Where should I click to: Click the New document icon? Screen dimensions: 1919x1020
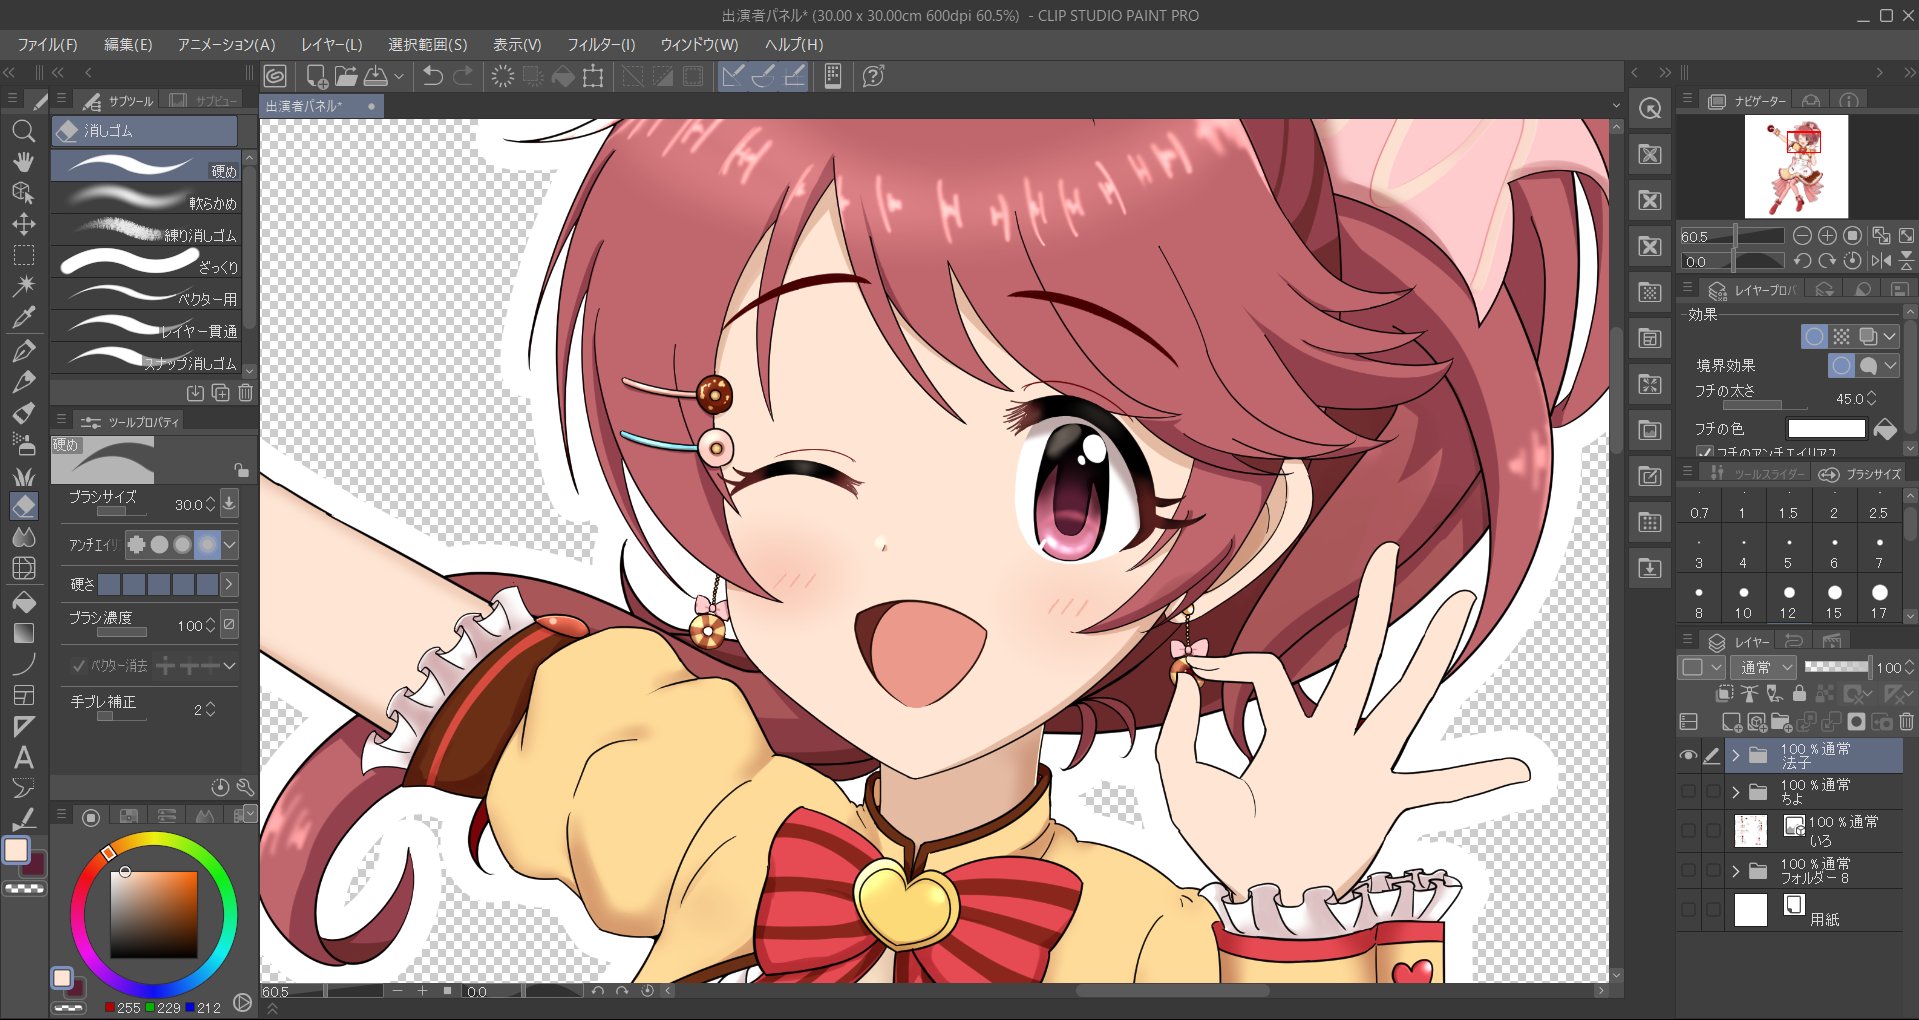(x=316, y=76)
